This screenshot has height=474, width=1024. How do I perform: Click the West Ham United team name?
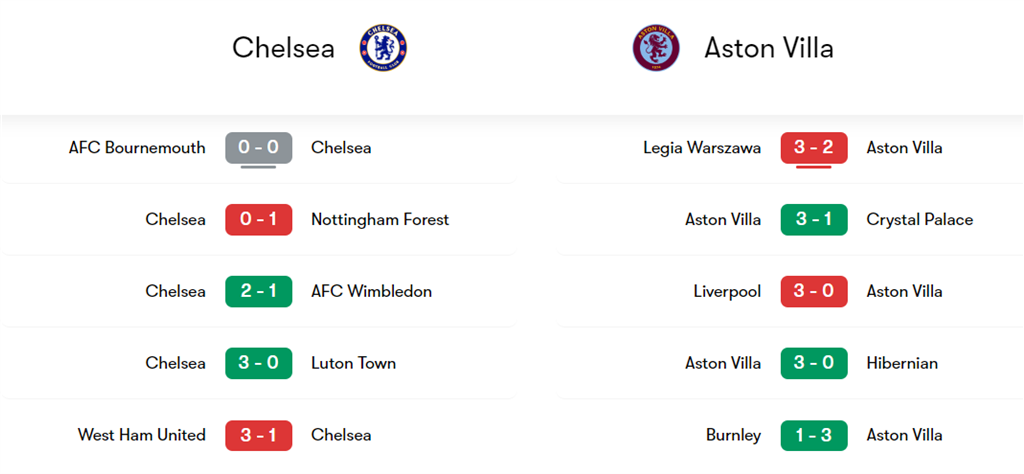[142, 435]
